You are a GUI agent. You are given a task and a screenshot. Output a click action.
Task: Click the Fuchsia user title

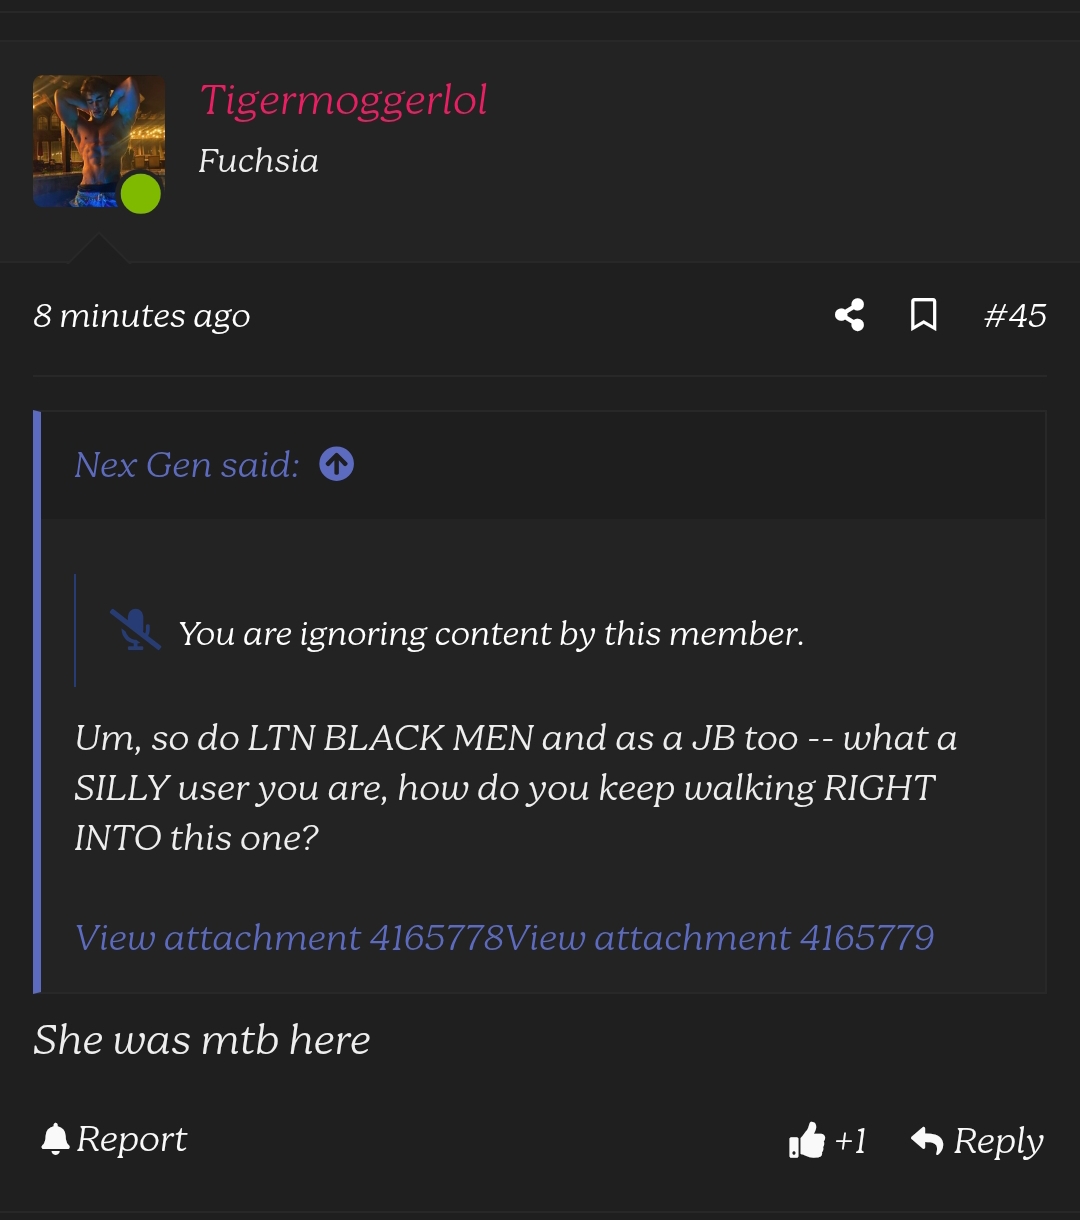pyautogui.click(x=259, y=161)
